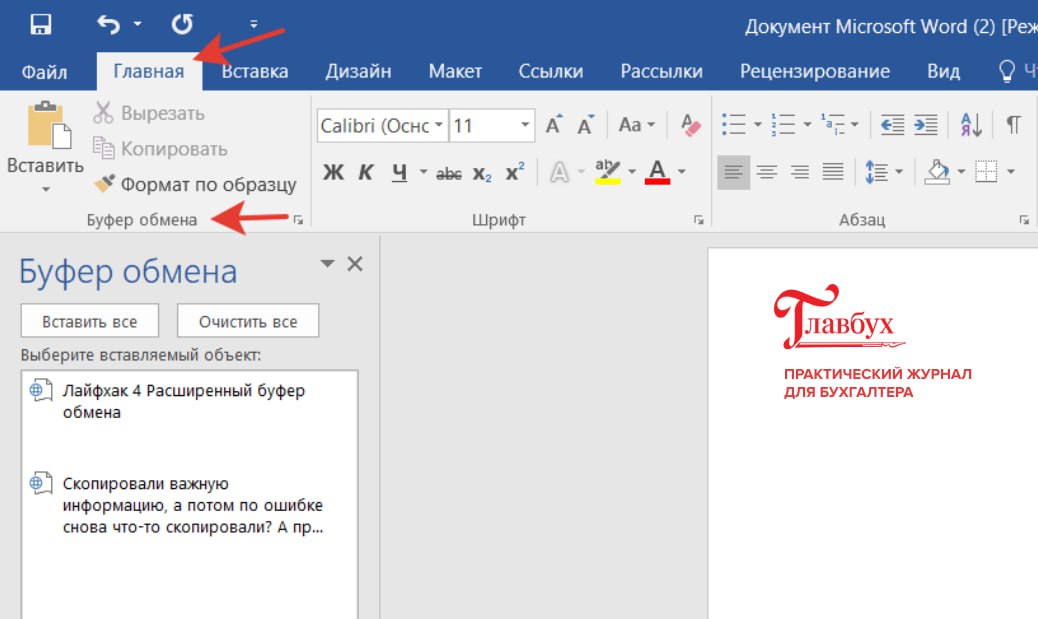Screen dimensions: 1038x619
Task: Open the font size dropdown arrow
Action: point(525,126)
